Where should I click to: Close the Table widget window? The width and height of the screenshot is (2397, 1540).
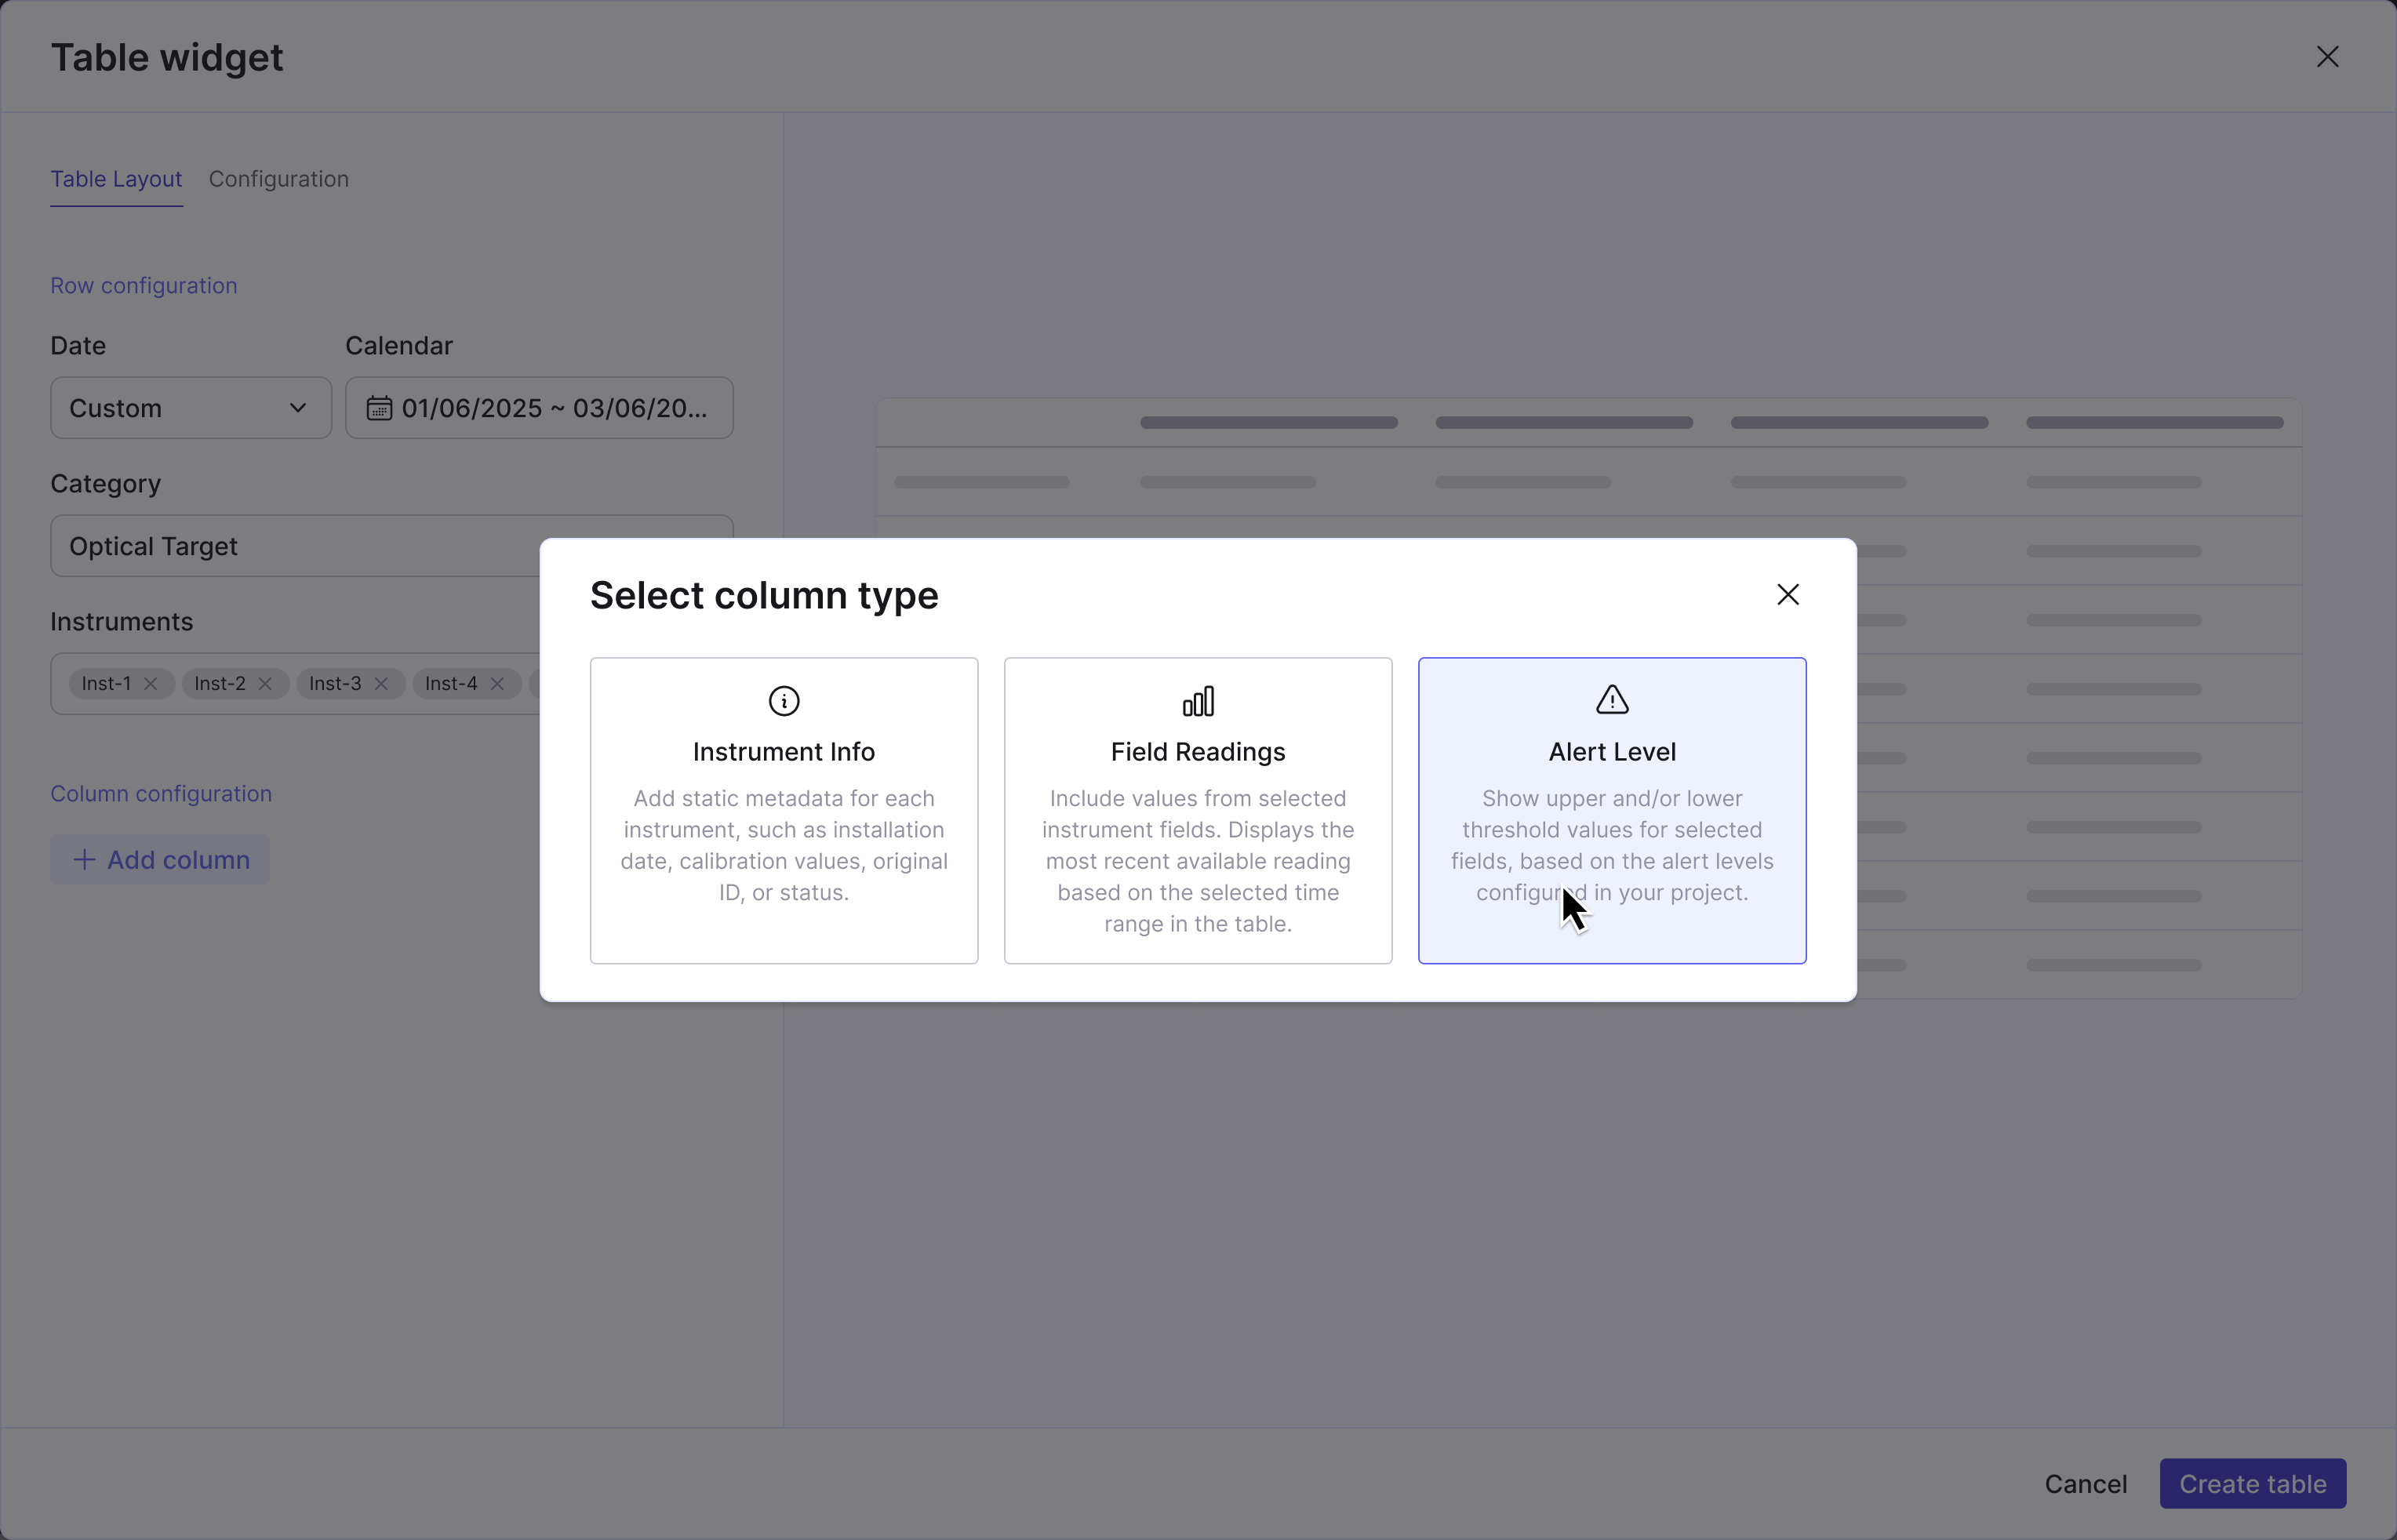tap(2327, 57)
